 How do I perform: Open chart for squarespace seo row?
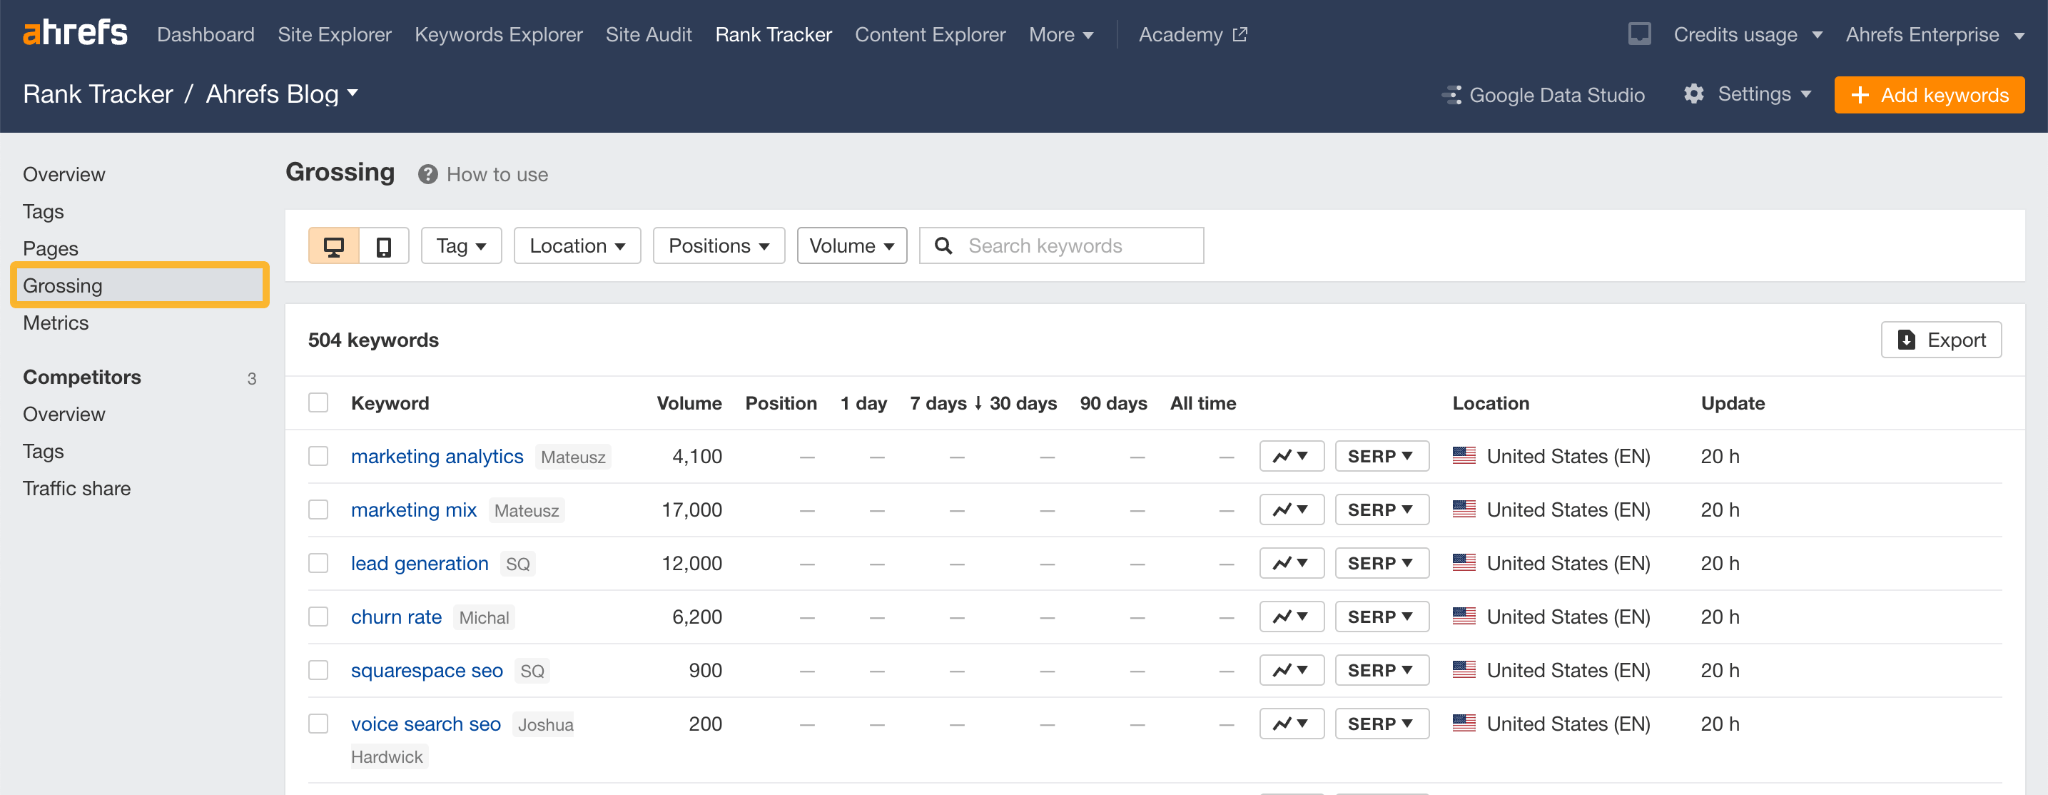1292,670
